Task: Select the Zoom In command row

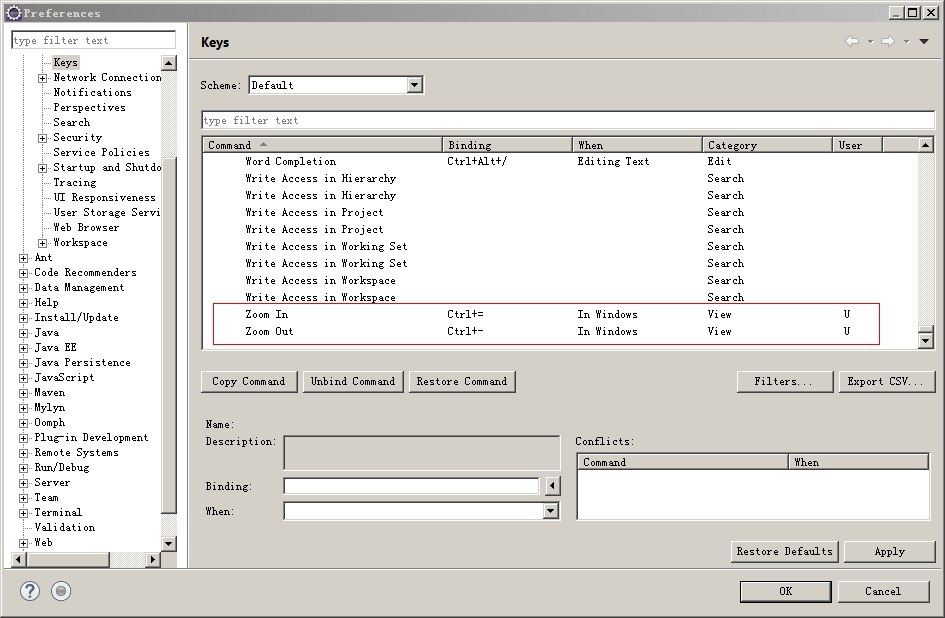Action: tap(266, 314)
